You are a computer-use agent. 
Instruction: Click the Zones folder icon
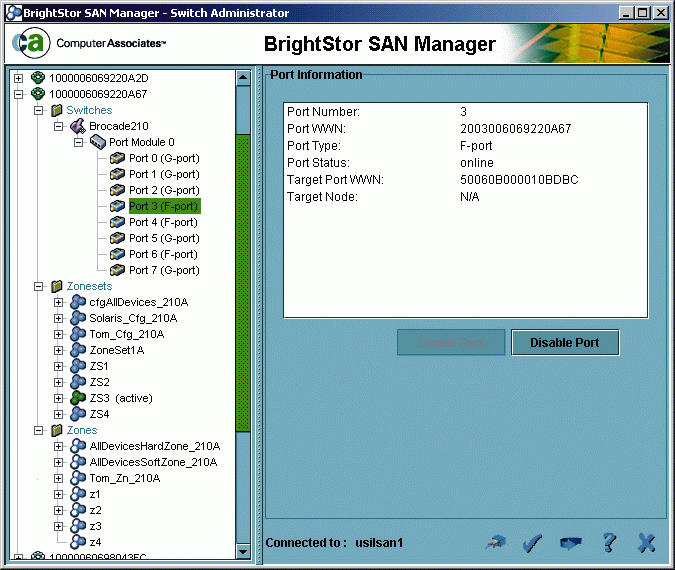[x=57, y=430]
